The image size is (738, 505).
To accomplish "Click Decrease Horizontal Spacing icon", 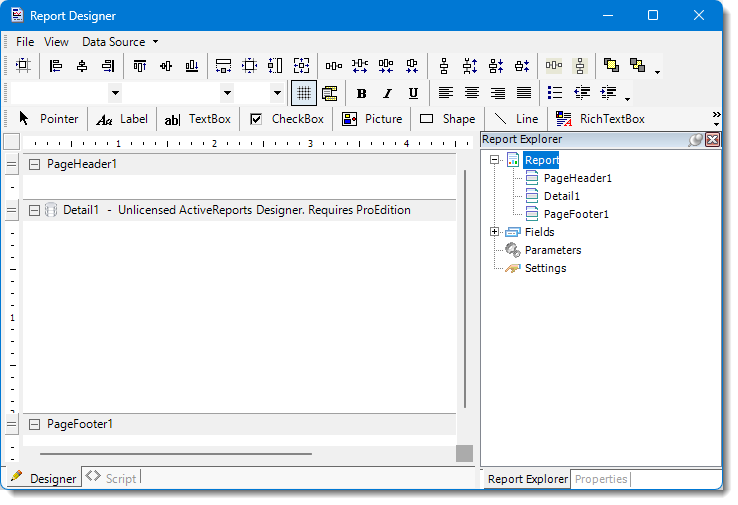I will [386, 66].
